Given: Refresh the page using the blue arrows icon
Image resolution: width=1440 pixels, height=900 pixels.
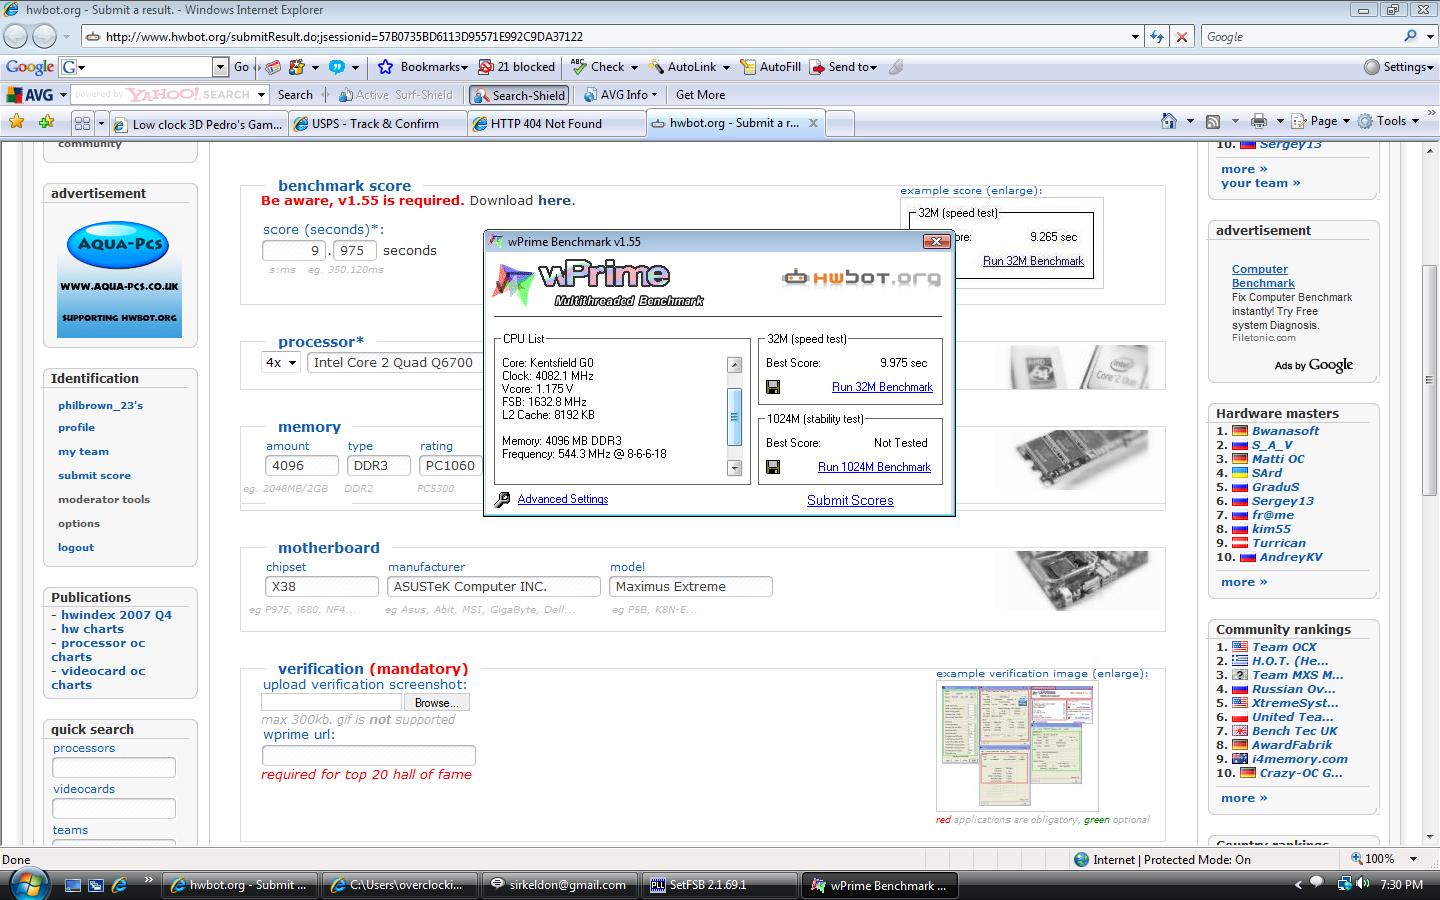Looking at the screenshot, I should tap(1157, 36).
